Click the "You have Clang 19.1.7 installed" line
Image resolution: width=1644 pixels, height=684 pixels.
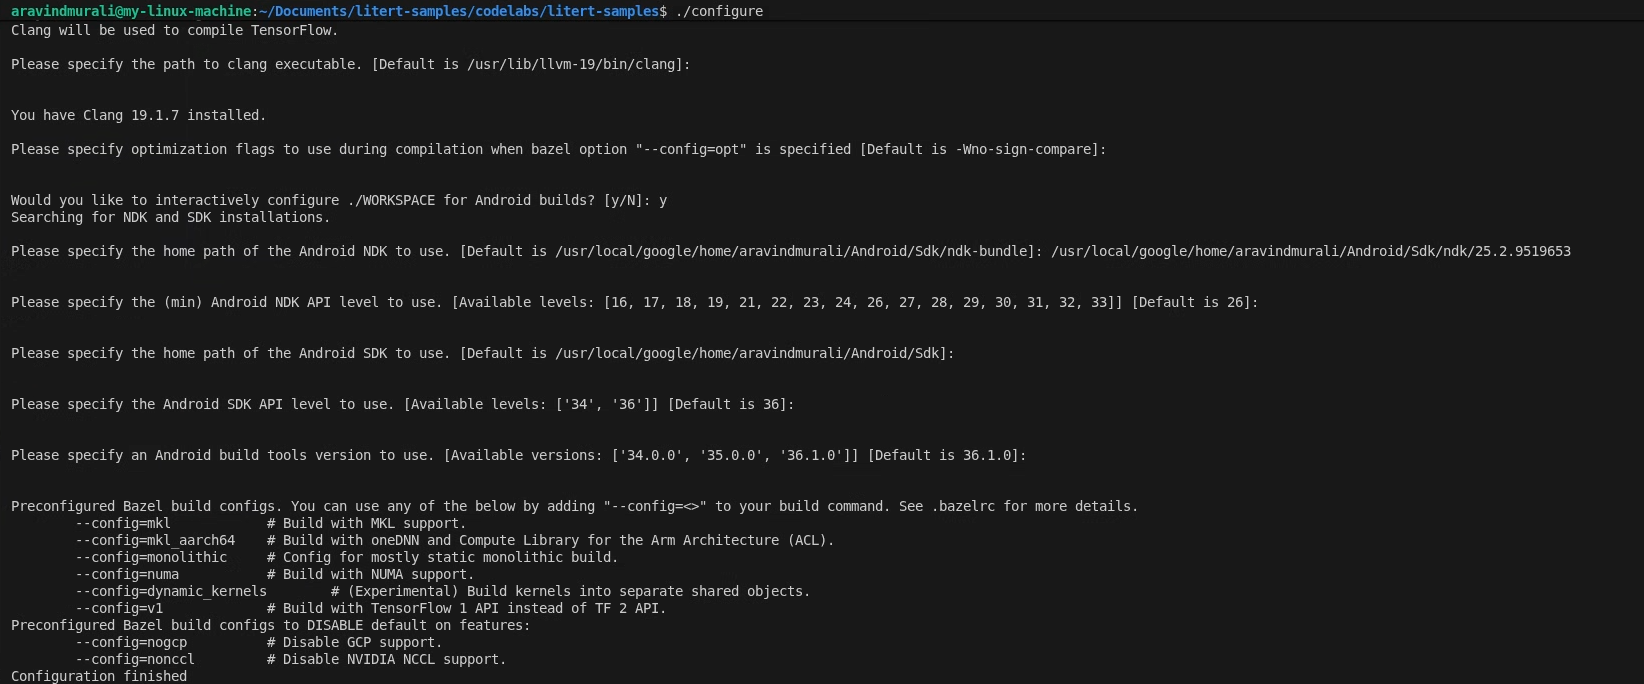138,115
